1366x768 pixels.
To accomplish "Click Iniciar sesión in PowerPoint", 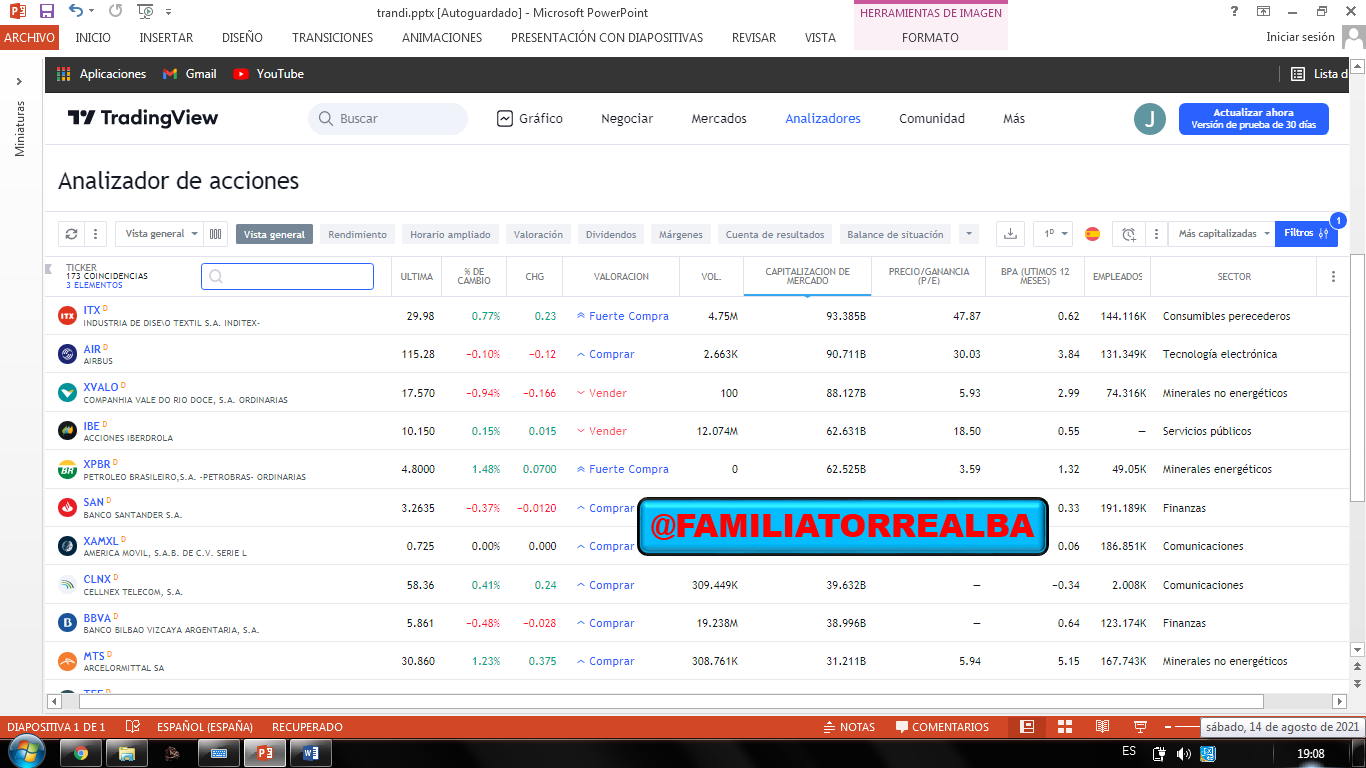I will point(1300,37).
